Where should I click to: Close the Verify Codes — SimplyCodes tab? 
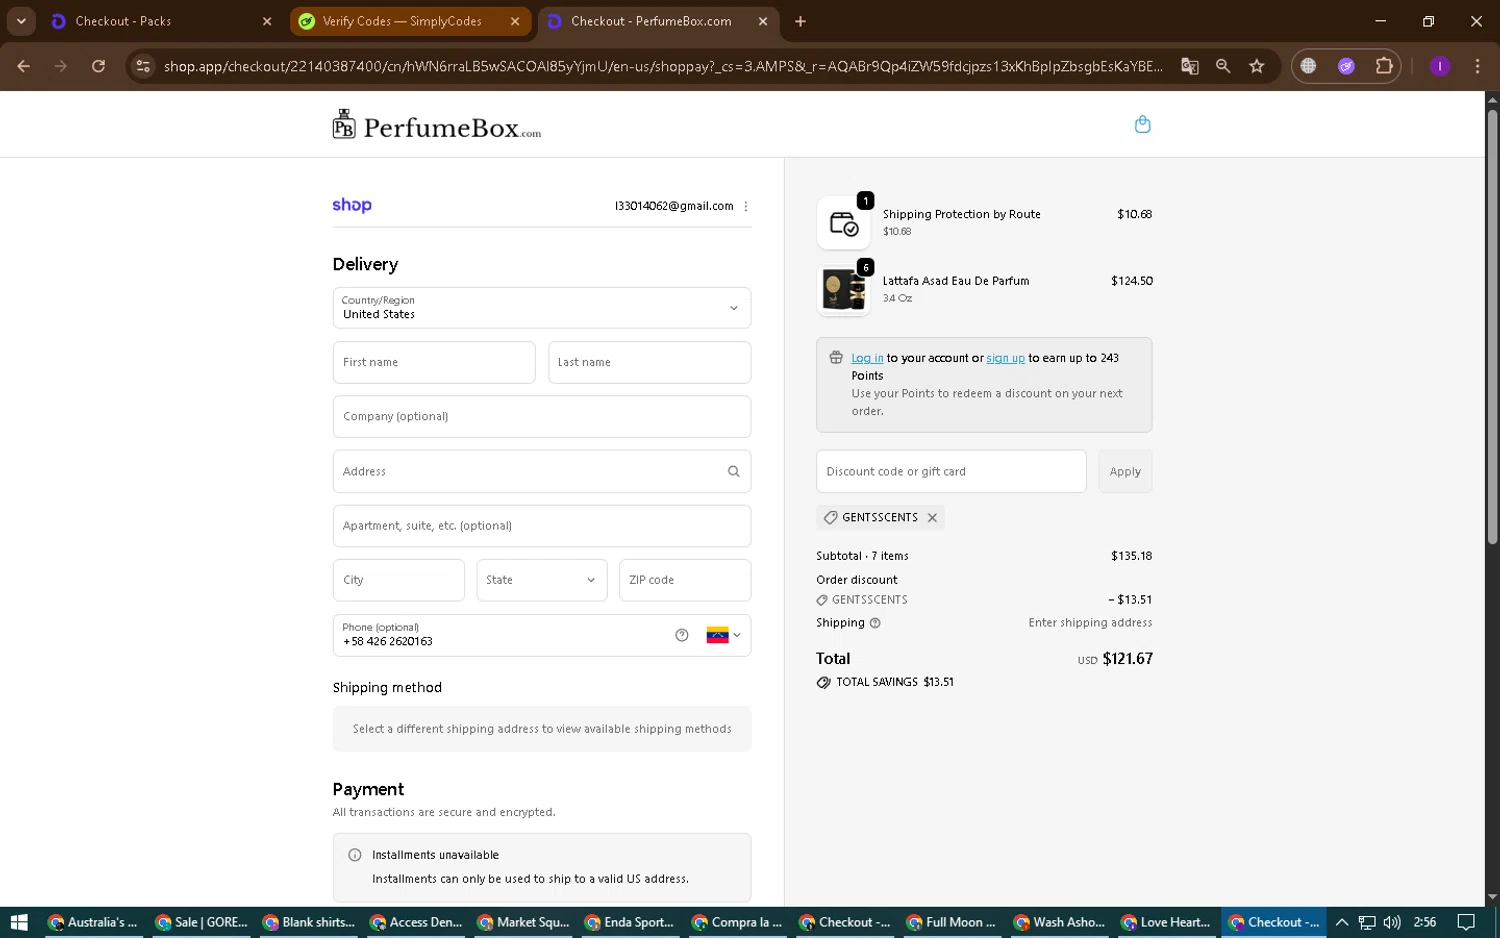(515, 21)
